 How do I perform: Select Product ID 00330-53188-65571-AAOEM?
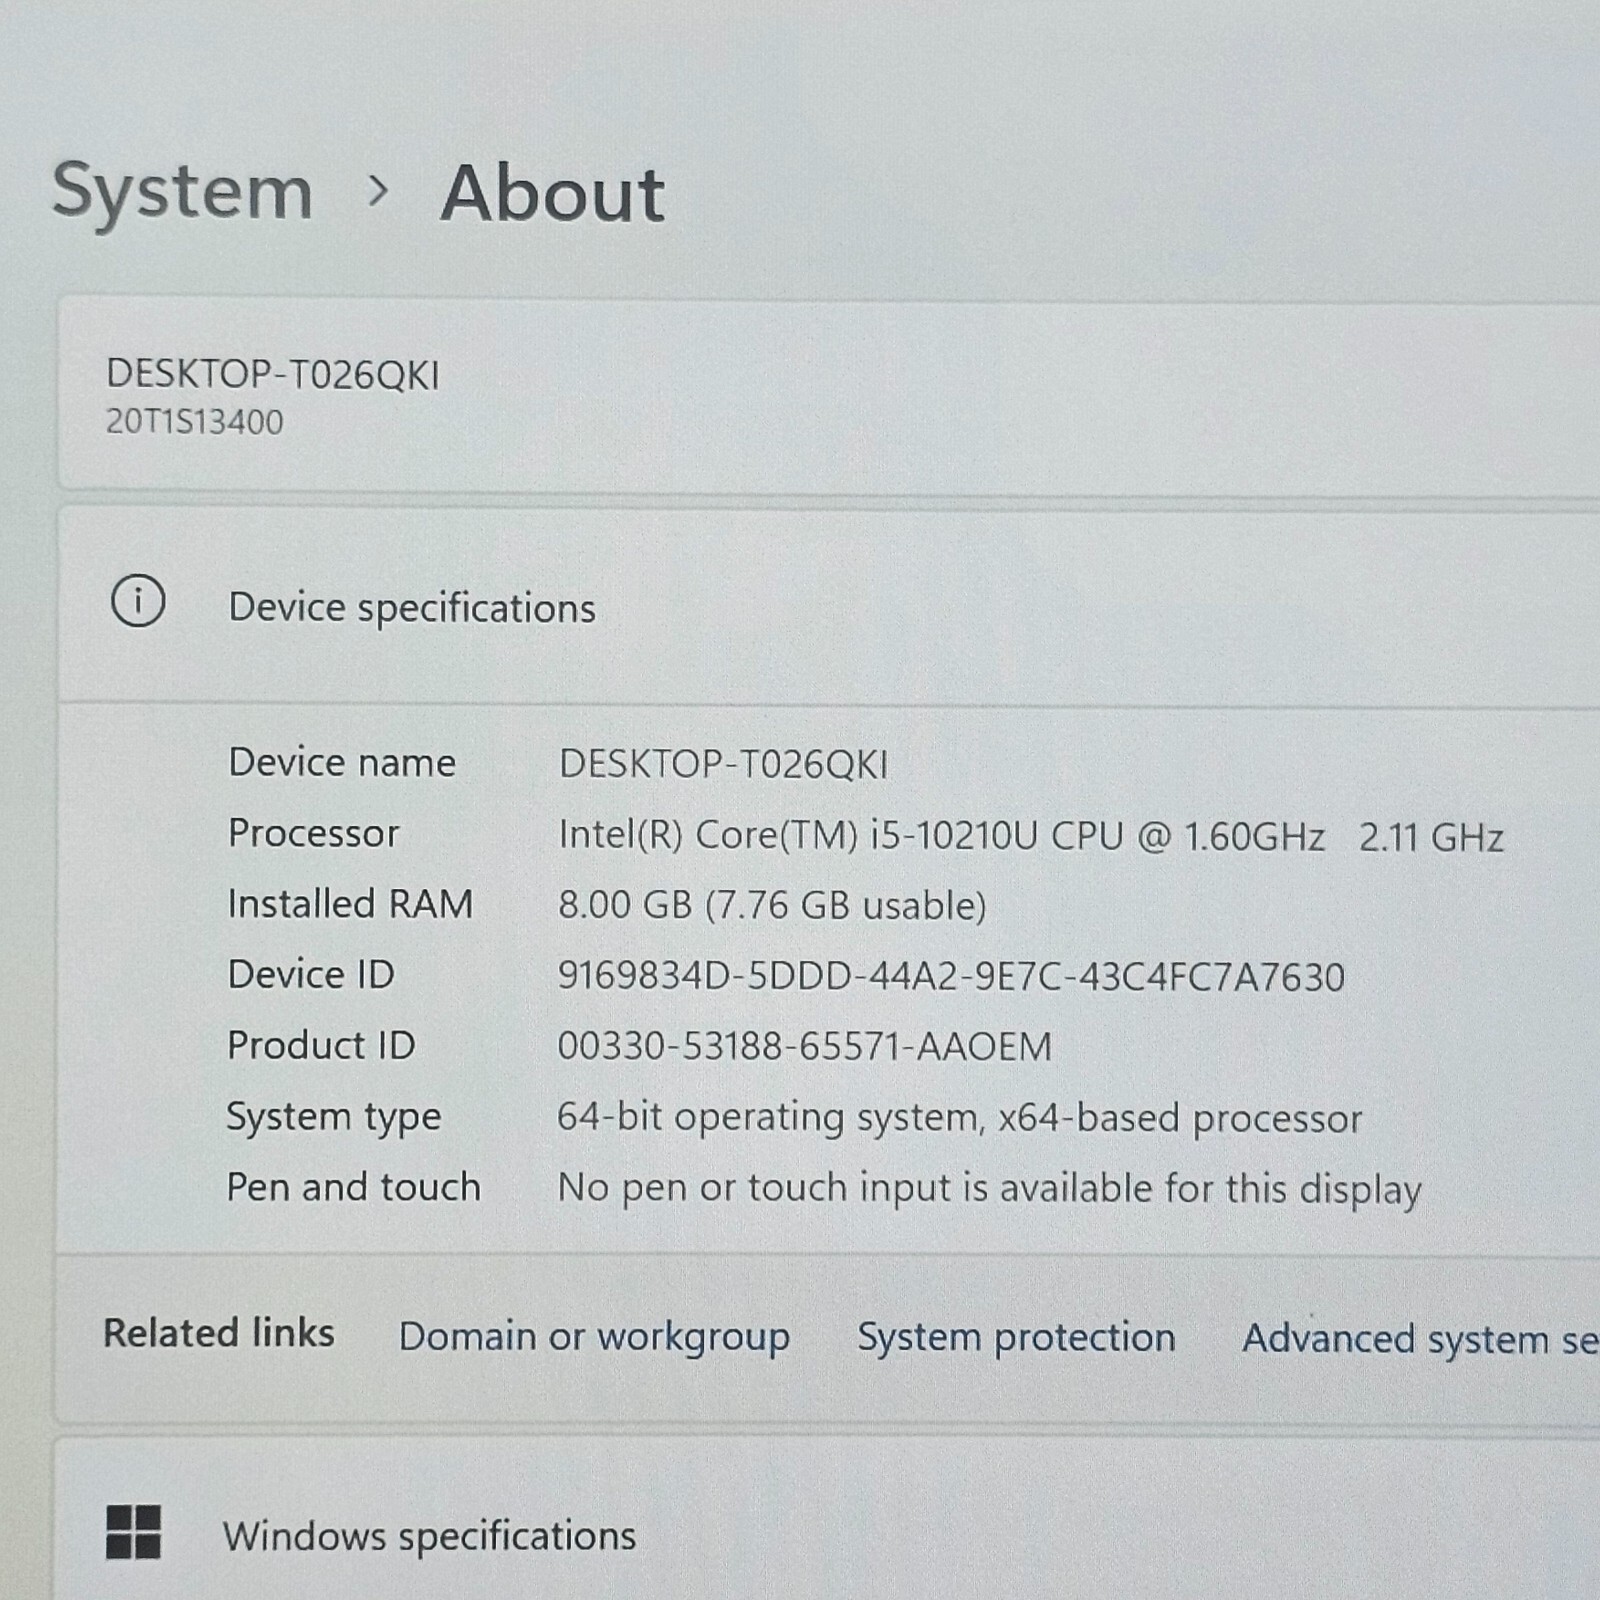coord(805,1047)
